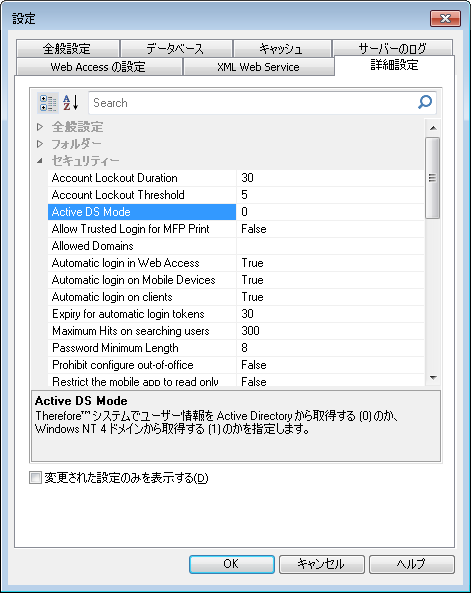Expand the 全般設定 category
The image size is (471, 593).
40,127
